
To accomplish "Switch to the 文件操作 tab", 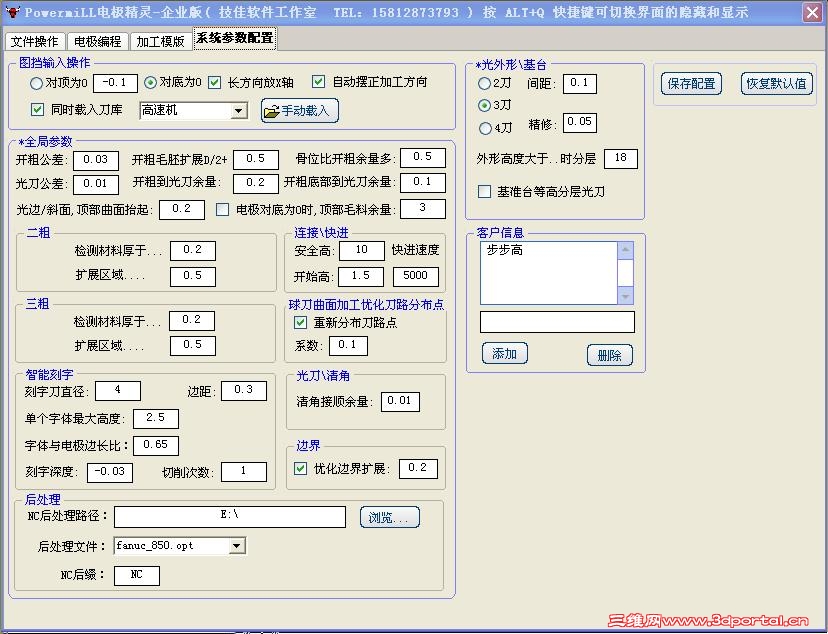I will [x=35, y=41].
